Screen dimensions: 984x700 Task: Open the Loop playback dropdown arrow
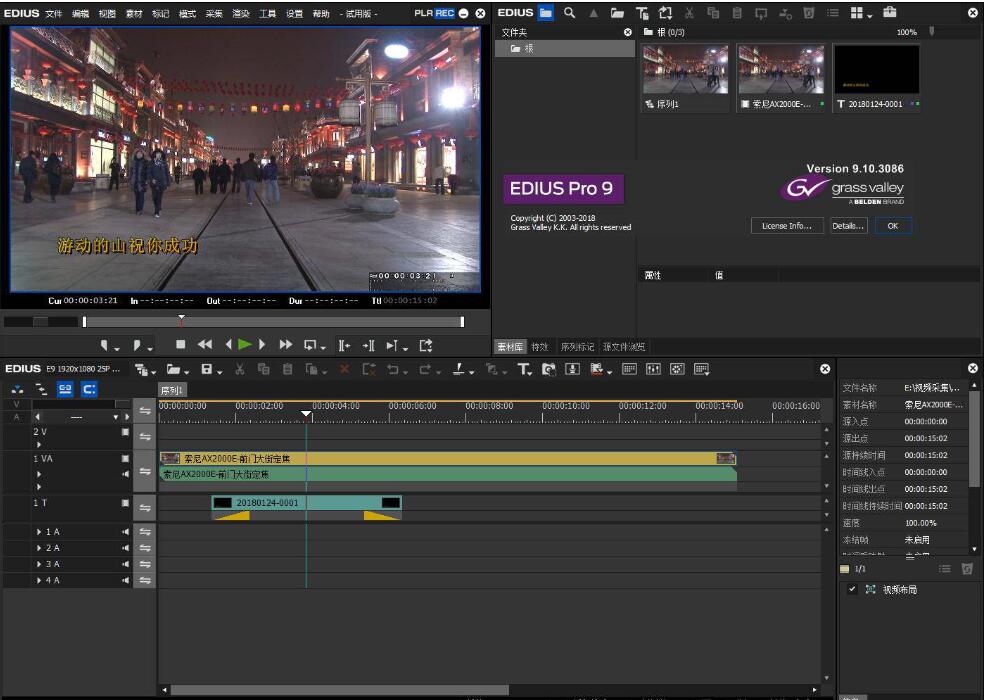323,348
